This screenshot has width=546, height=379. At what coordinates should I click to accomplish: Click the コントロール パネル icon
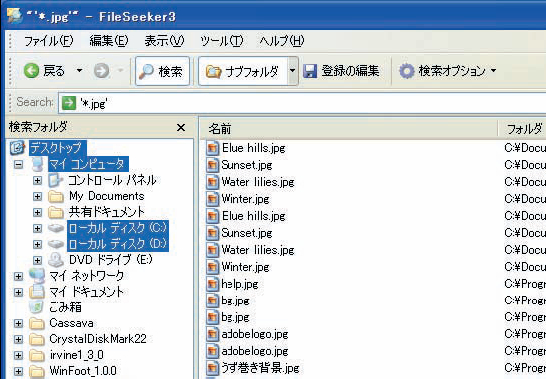(x=56, y=180)
